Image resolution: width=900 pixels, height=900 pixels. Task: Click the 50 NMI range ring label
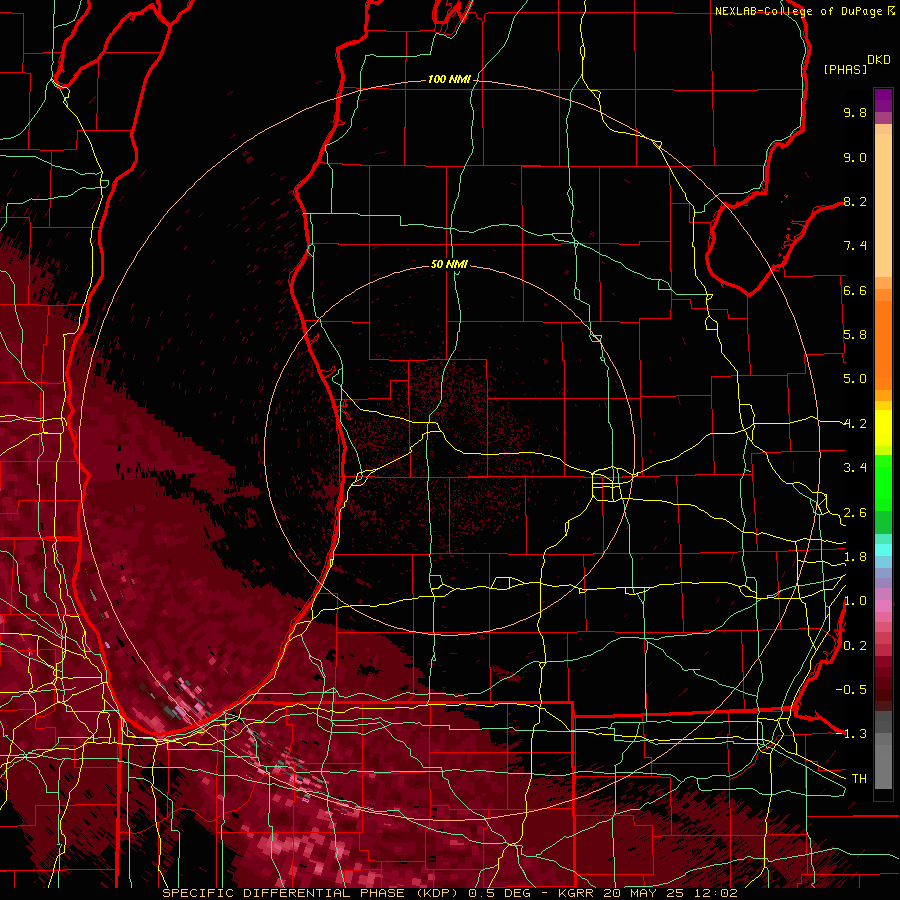(x=449, y=264)
